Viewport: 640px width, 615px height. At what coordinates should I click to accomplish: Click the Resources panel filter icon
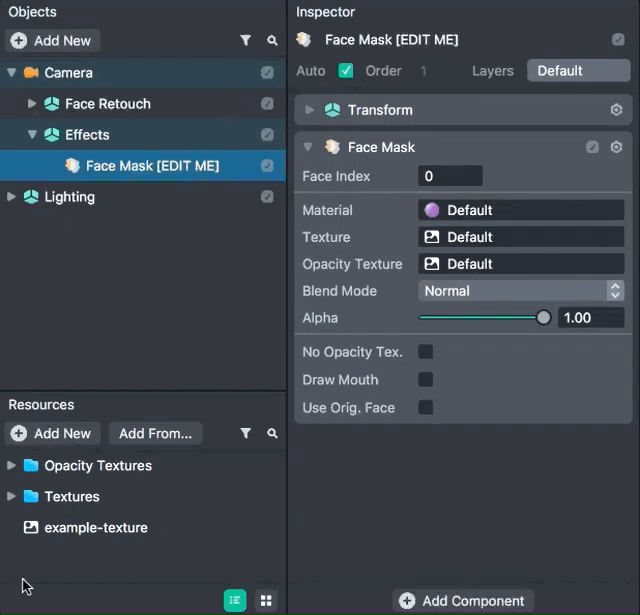tap(246, 434)
